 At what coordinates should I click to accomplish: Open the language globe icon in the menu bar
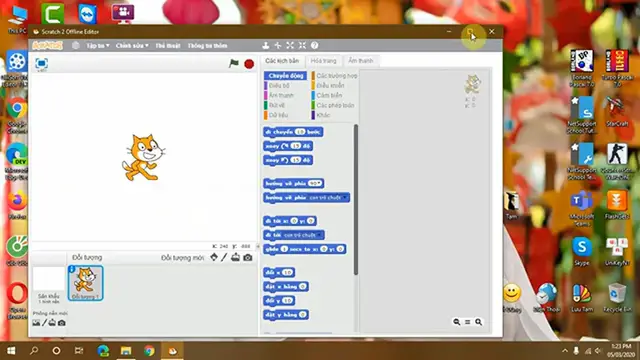coord(76,45)
